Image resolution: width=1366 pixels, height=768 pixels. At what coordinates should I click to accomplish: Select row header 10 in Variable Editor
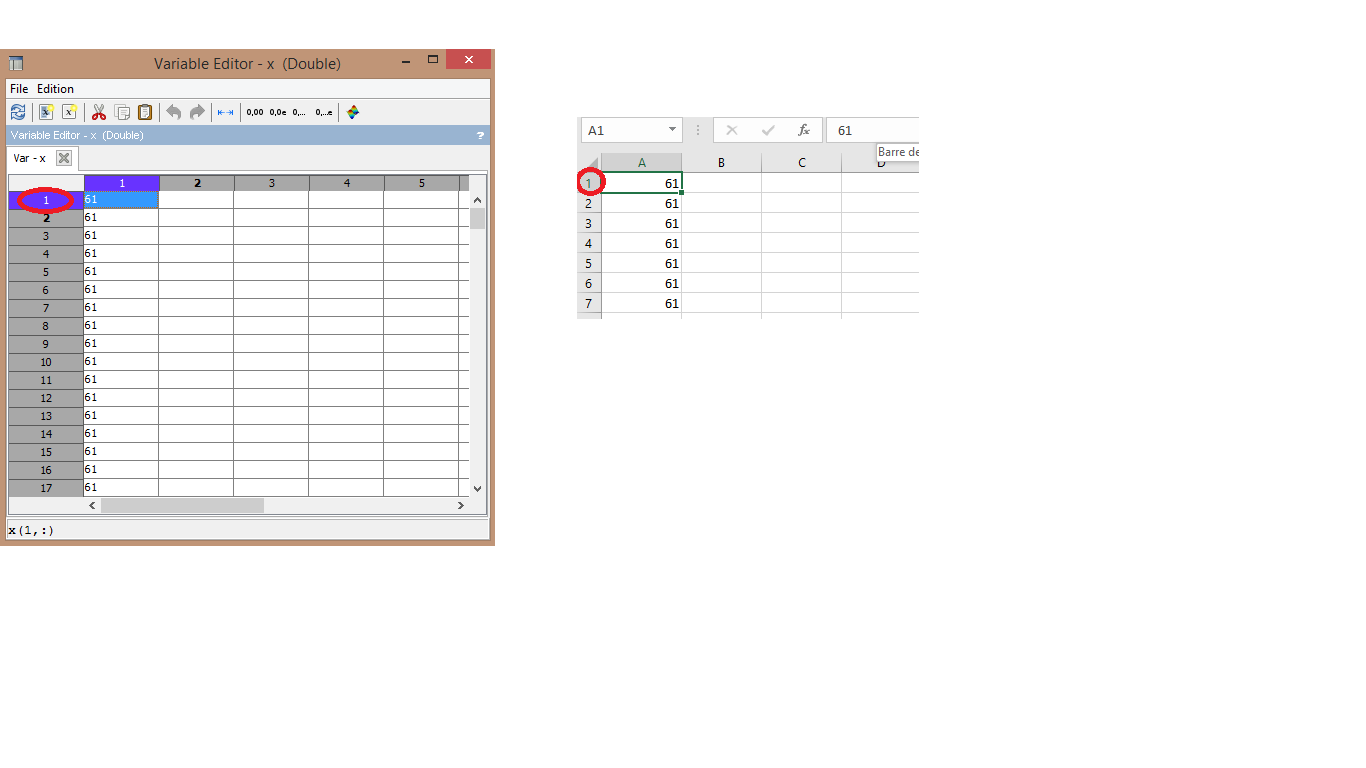(46, 362)
